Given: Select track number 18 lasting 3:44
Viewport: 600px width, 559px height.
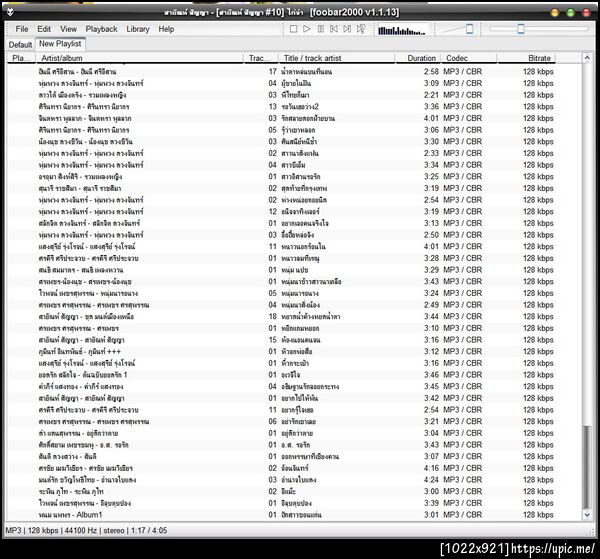Looking at the screenshot, I should (x=295, y=316).
